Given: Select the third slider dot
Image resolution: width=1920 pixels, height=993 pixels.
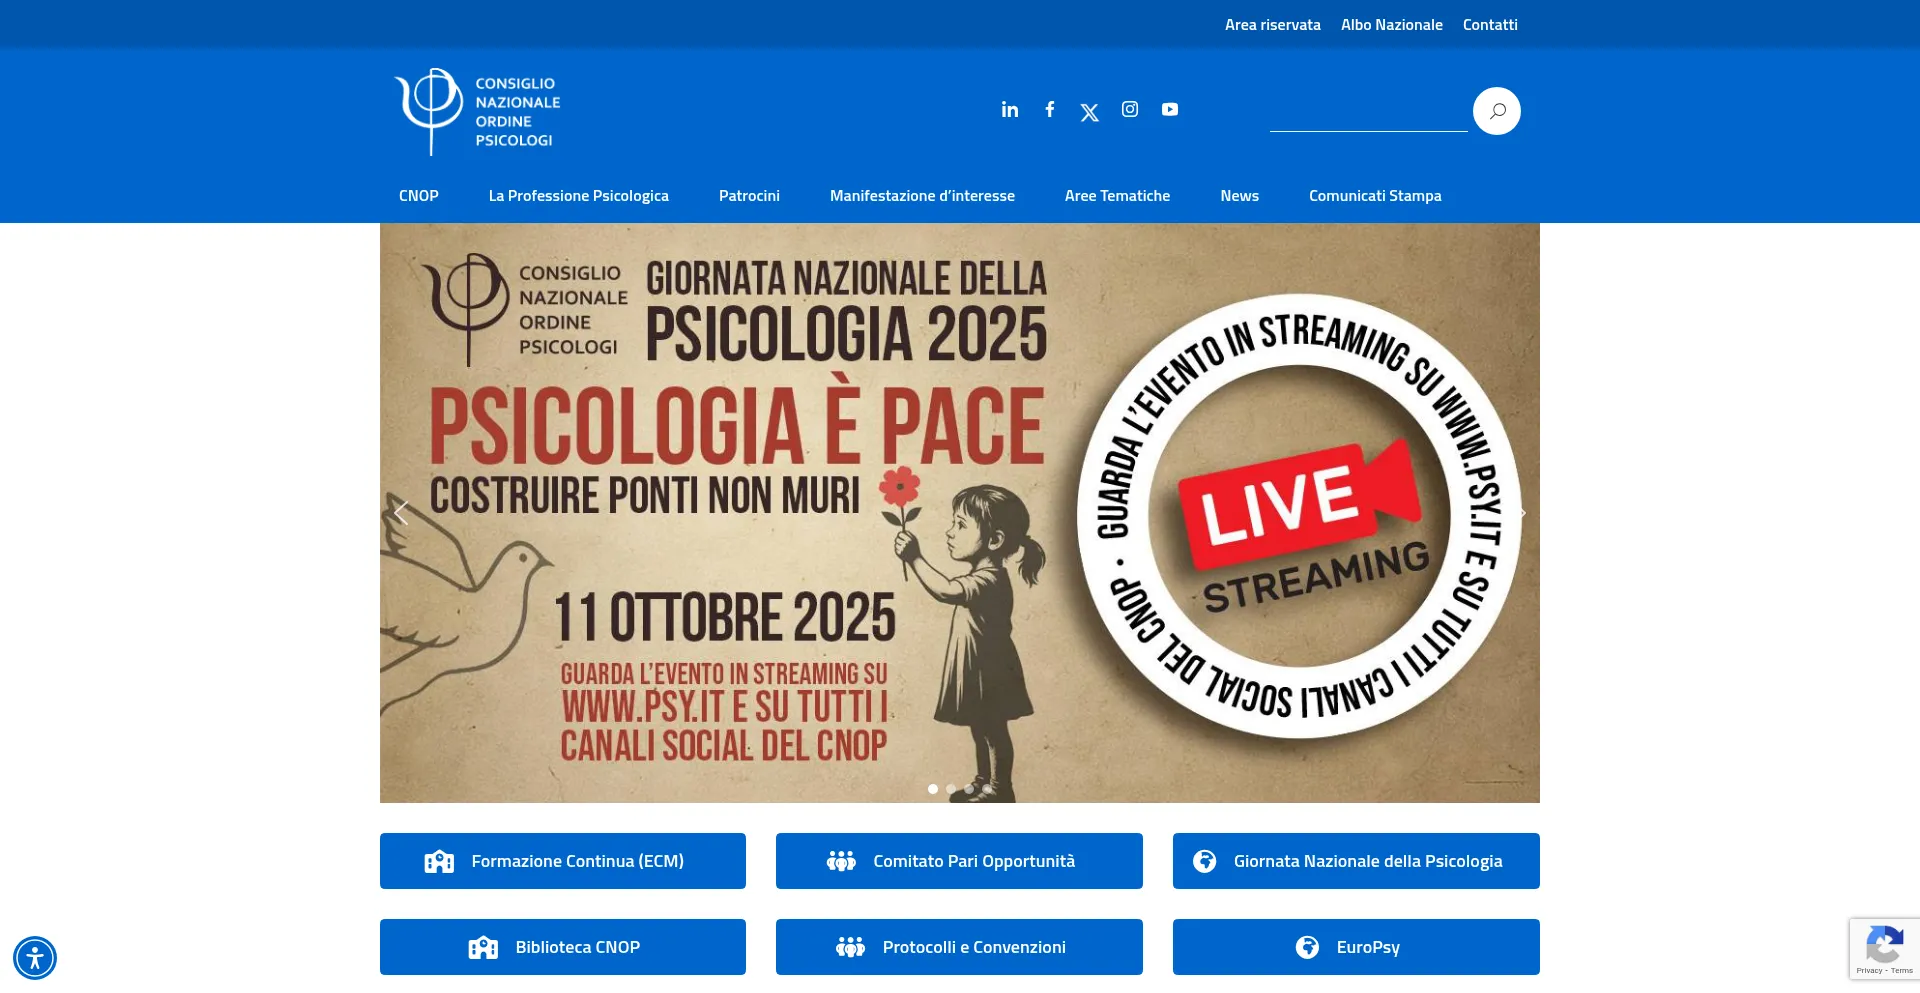Looking at the screenshot, I should [969, 789].
